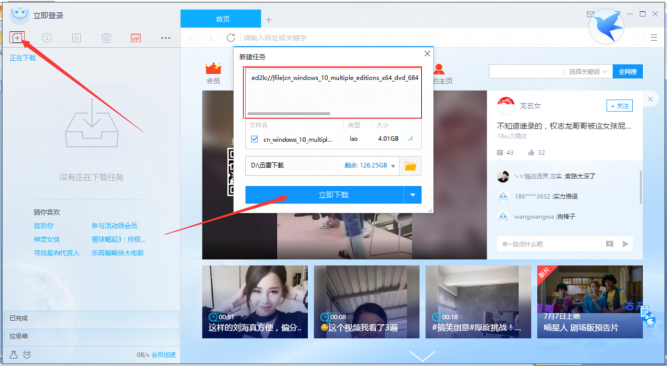Open the three-dots more options menu

[x=165, y=38]
